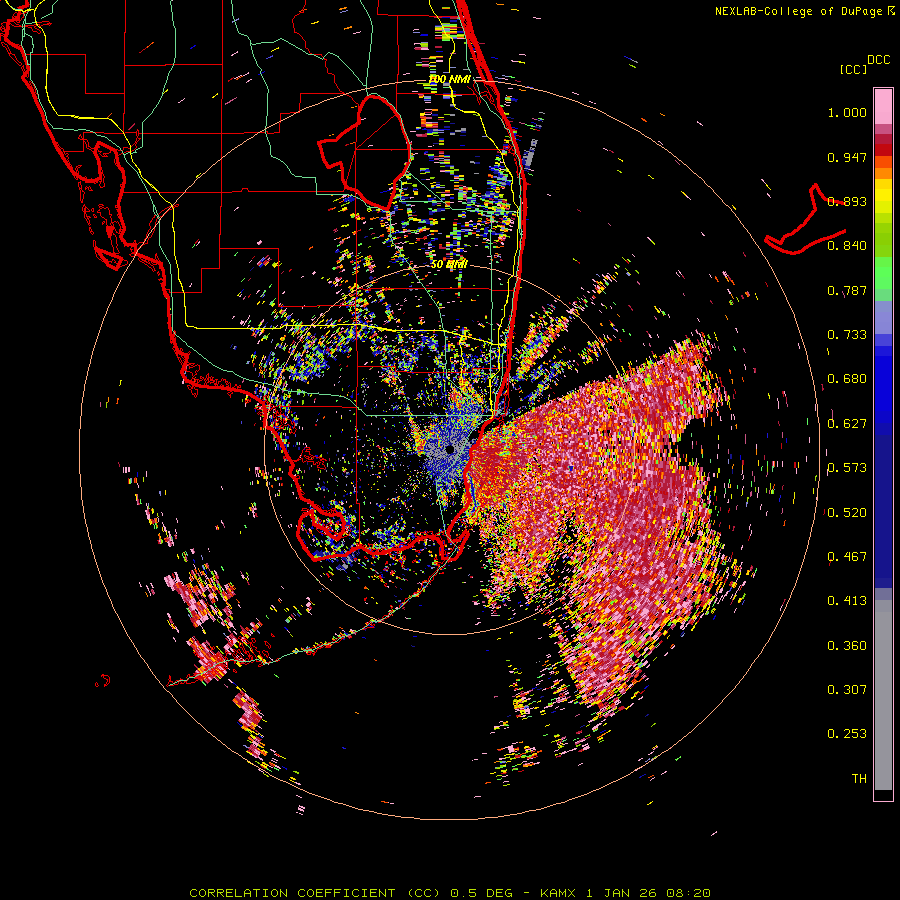The height and width of the screenshot is (900, 900).
Task: Select the 0.627 legend value
Action: 847,424
